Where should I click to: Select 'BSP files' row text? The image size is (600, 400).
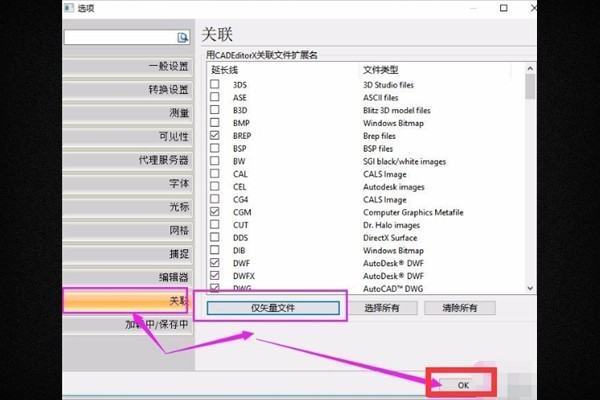378,149
